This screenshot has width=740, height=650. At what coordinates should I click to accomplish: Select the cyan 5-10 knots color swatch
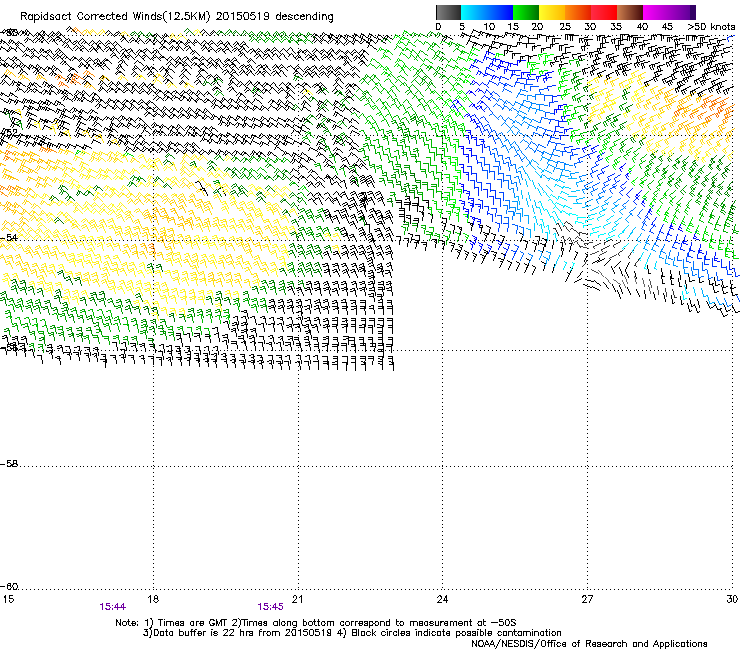point(474,12)
